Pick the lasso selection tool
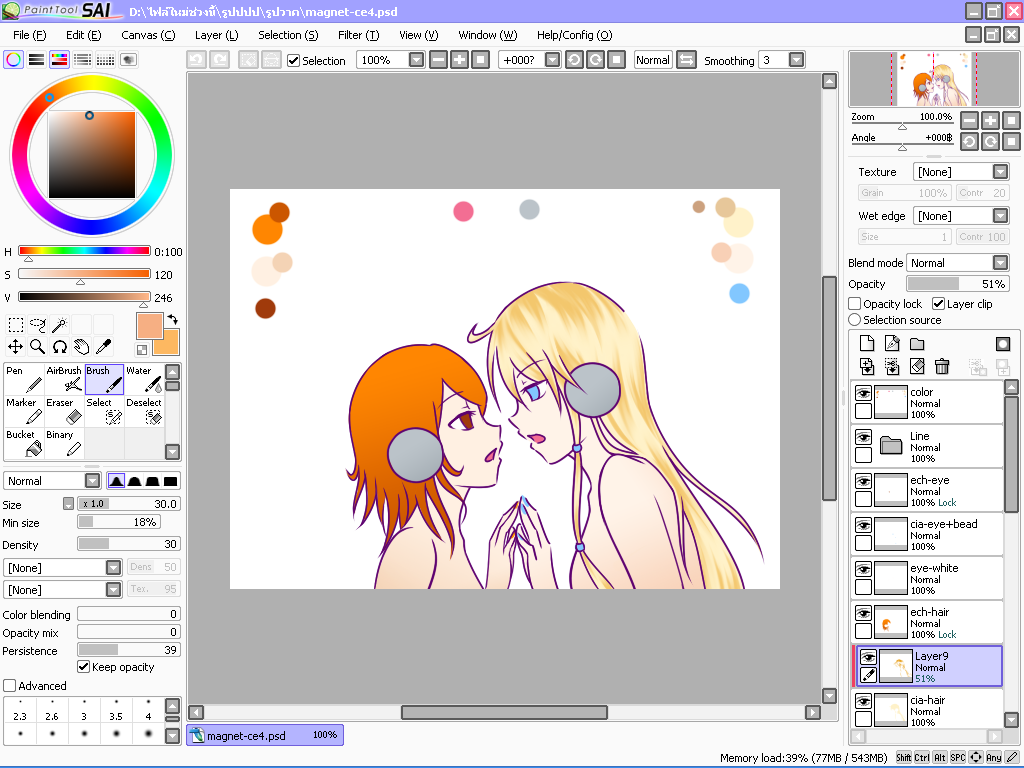Viewport: 1024px width, 768px height. [x=38, y=325]
